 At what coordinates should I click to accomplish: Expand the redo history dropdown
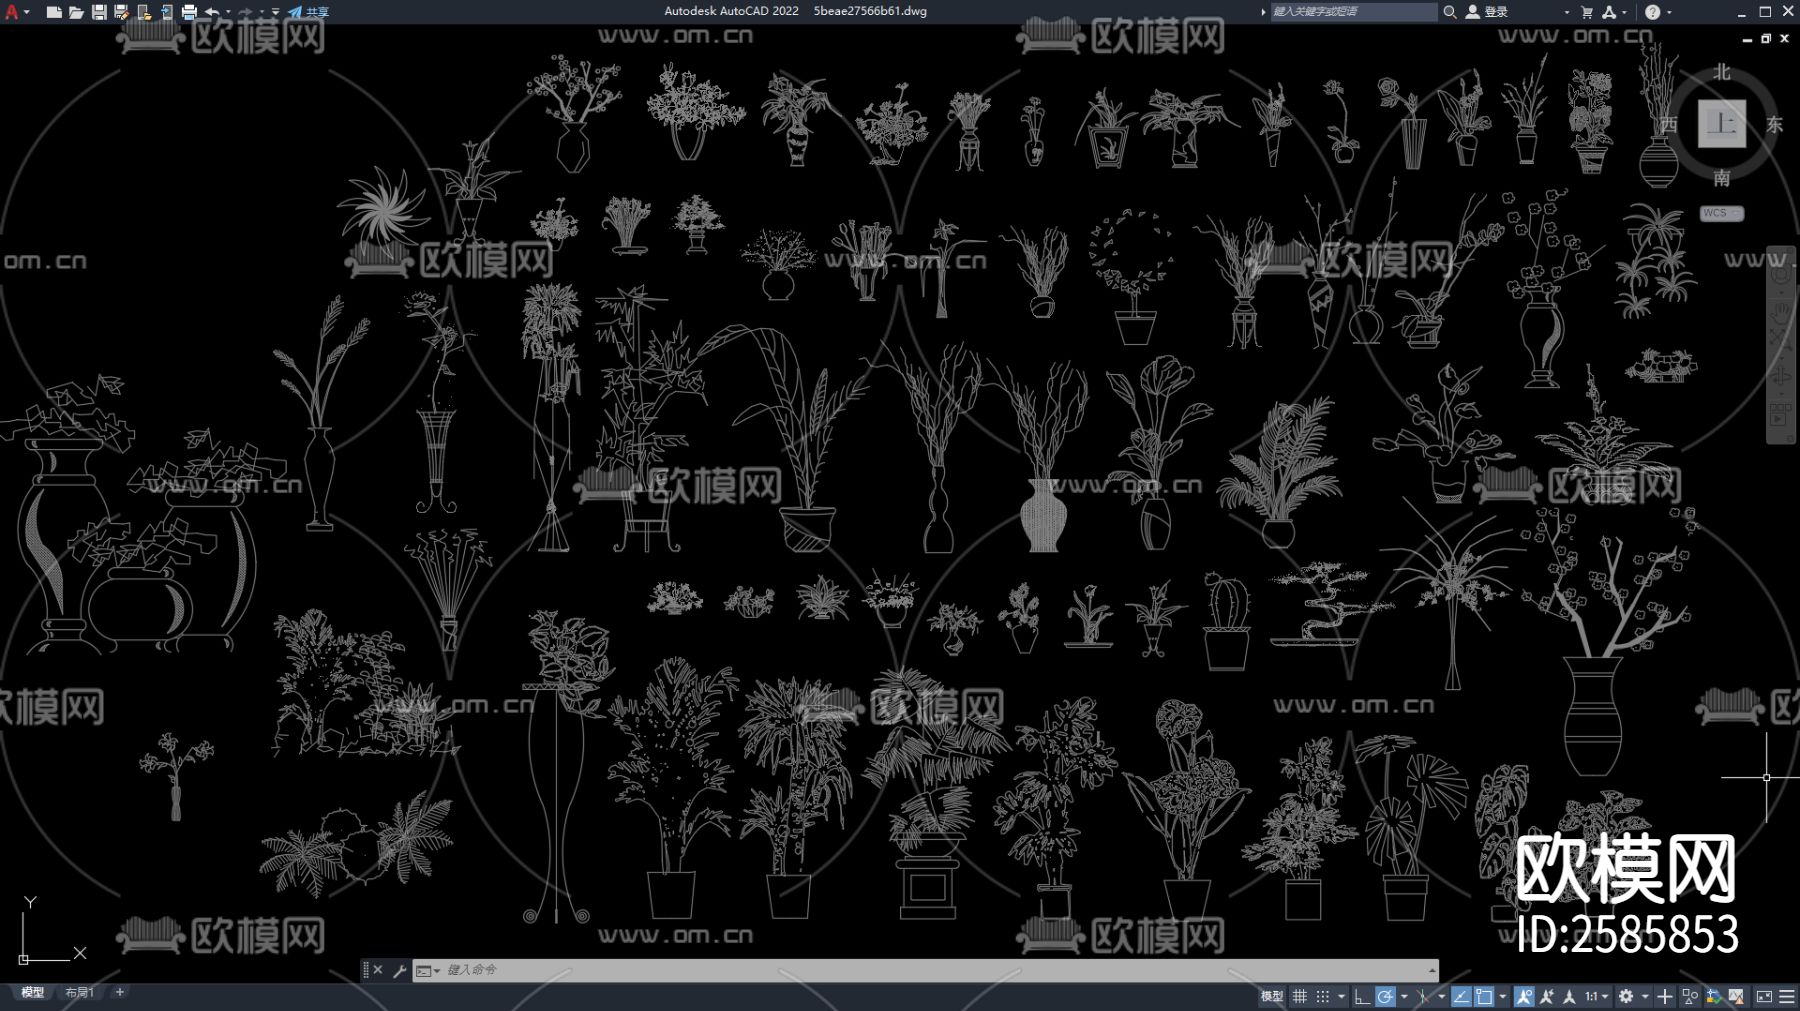coord(262,12)
